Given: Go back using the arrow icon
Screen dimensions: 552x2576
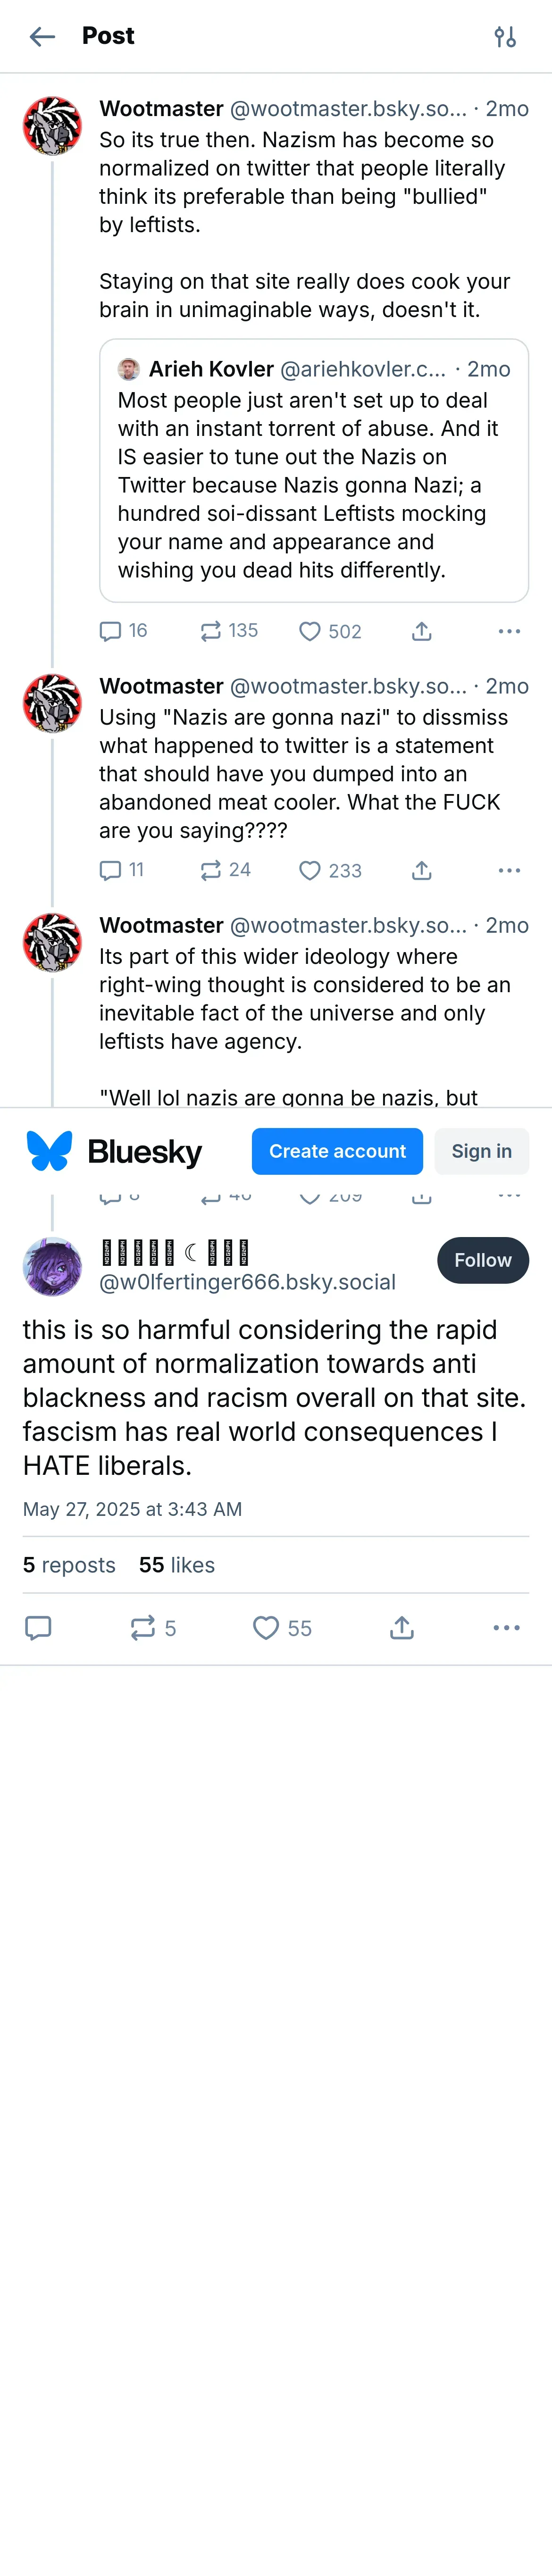Looking at the screenshot, I should point(42,37).
